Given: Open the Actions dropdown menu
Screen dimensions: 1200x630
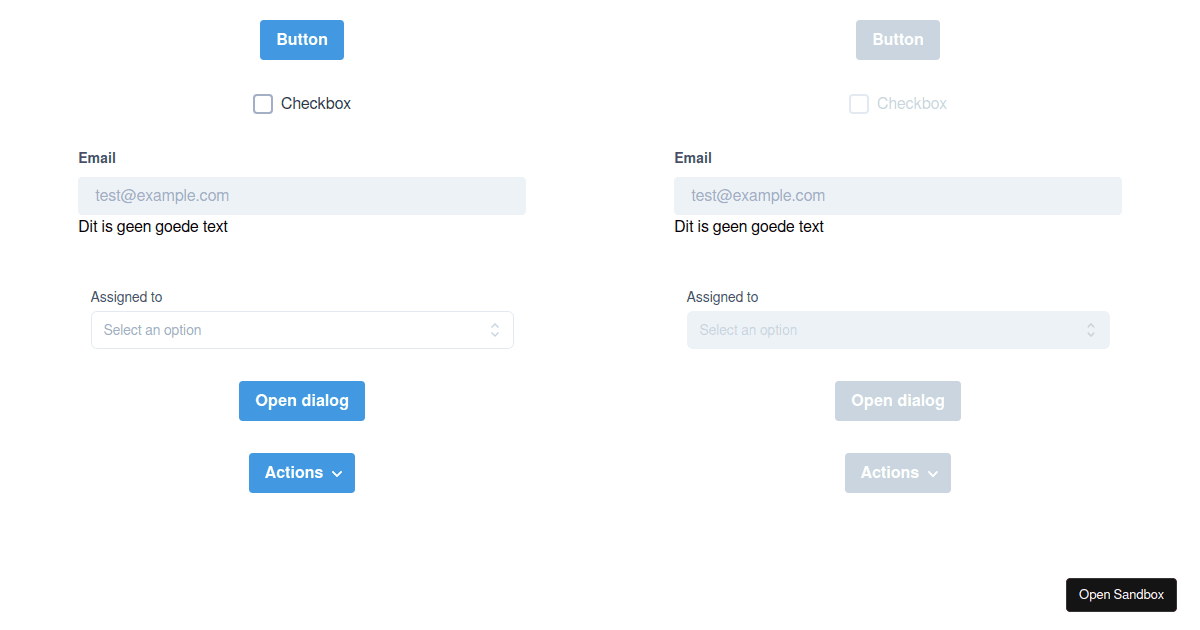Looking at the screenshot, I should coord(301,472).
